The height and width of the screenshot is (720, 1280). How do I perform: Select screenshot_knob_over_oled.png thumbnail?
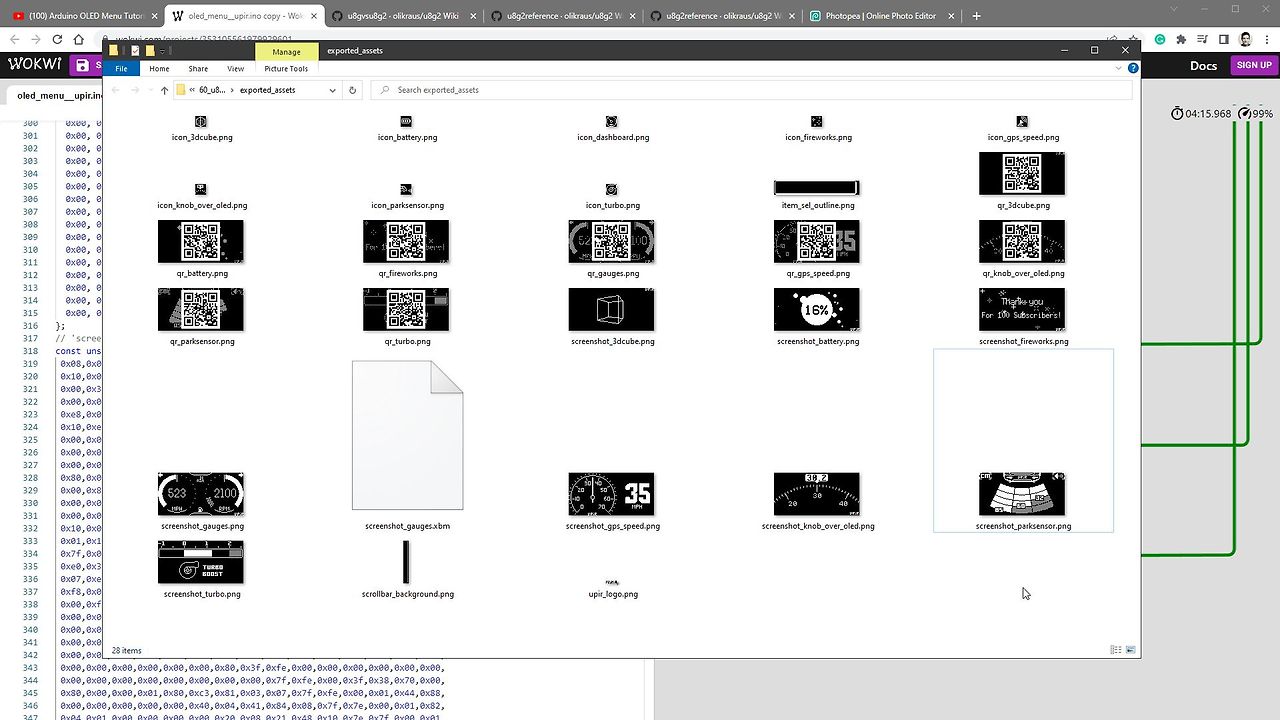point(817,494)
